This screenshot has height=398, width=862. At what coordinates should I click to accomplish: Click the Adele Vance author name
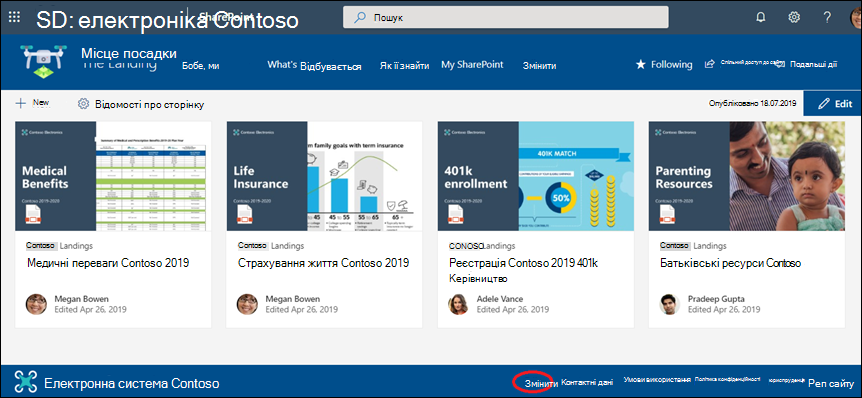500,299
